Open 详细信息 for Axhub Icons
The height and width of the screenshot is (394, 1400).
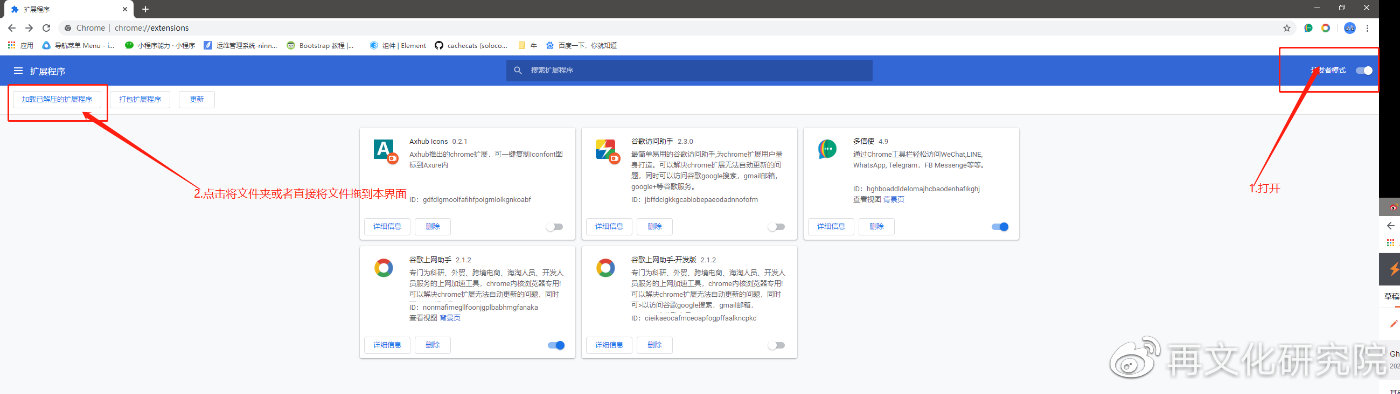click(x=387, y=227)
